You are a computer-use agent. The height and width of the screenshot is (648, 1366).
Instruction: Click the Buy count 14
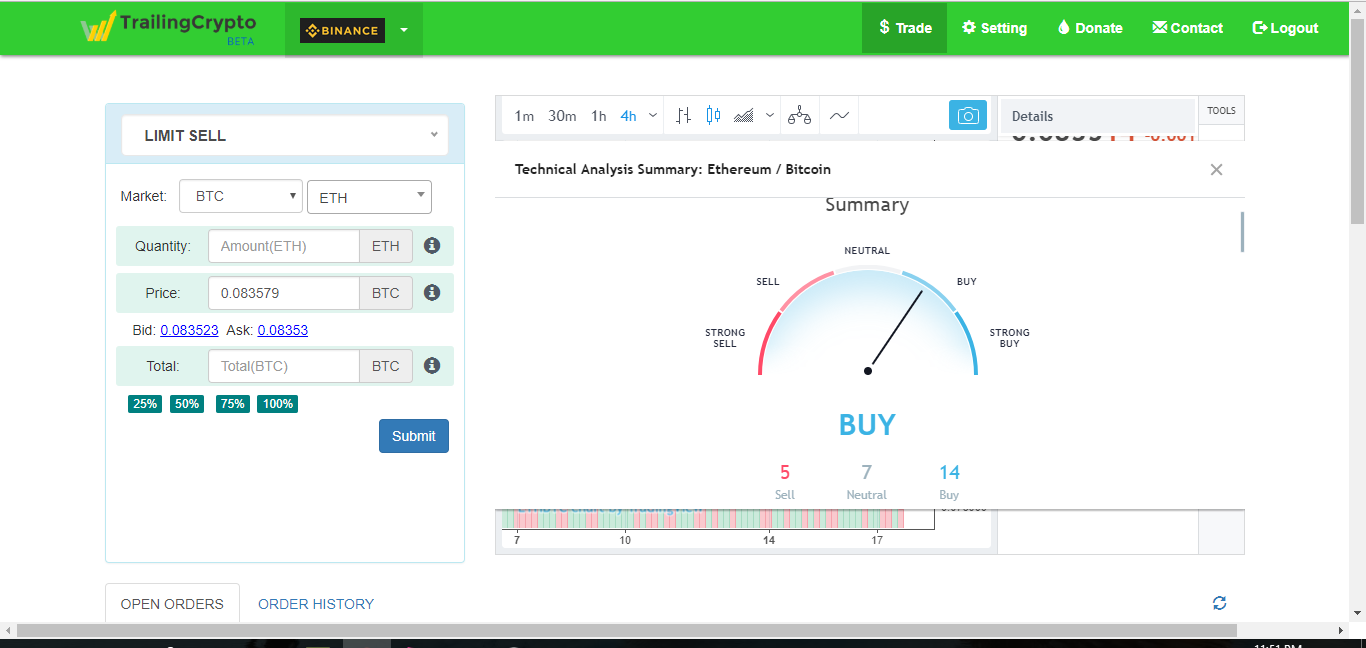[x=949, y=472]
